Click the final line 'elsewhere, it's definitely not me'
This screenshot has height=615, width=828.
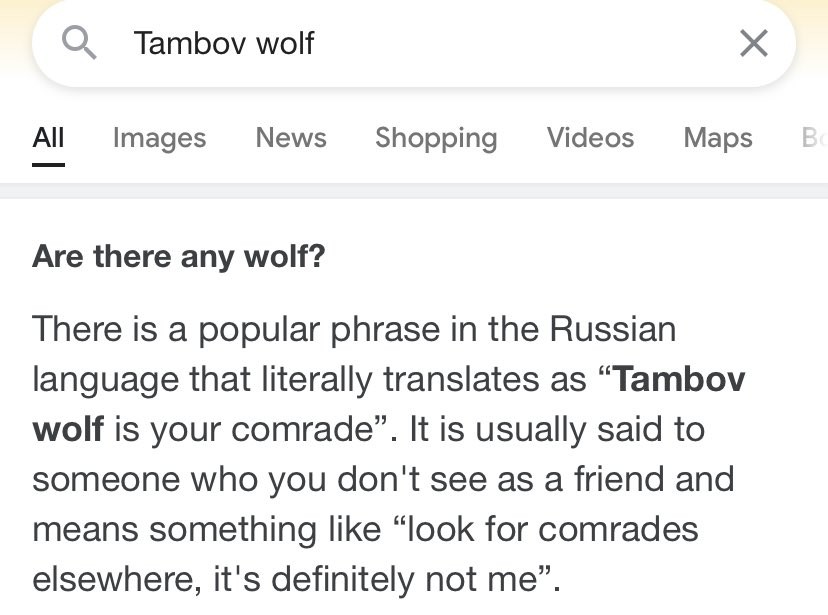[296, 579]
